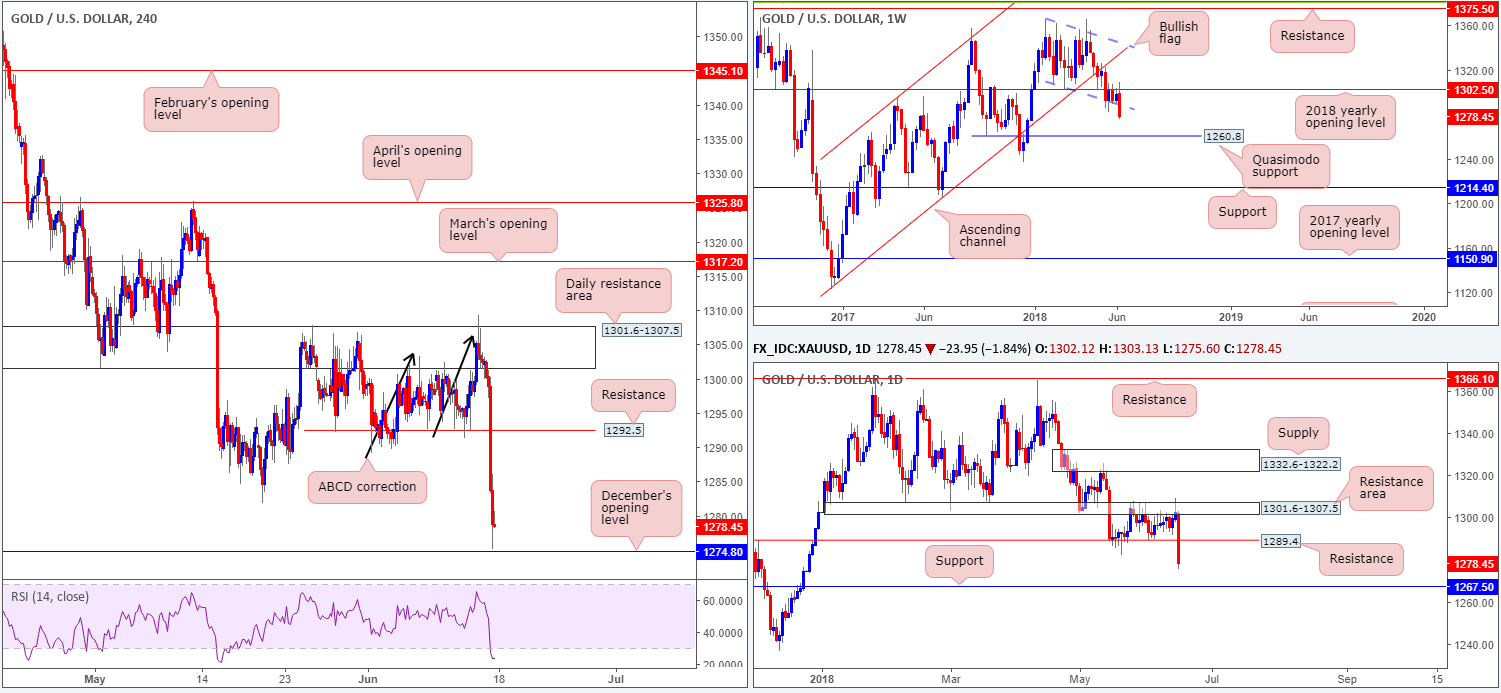
Task: Click the 20.0000 RSI axis value
Action: 723,664
